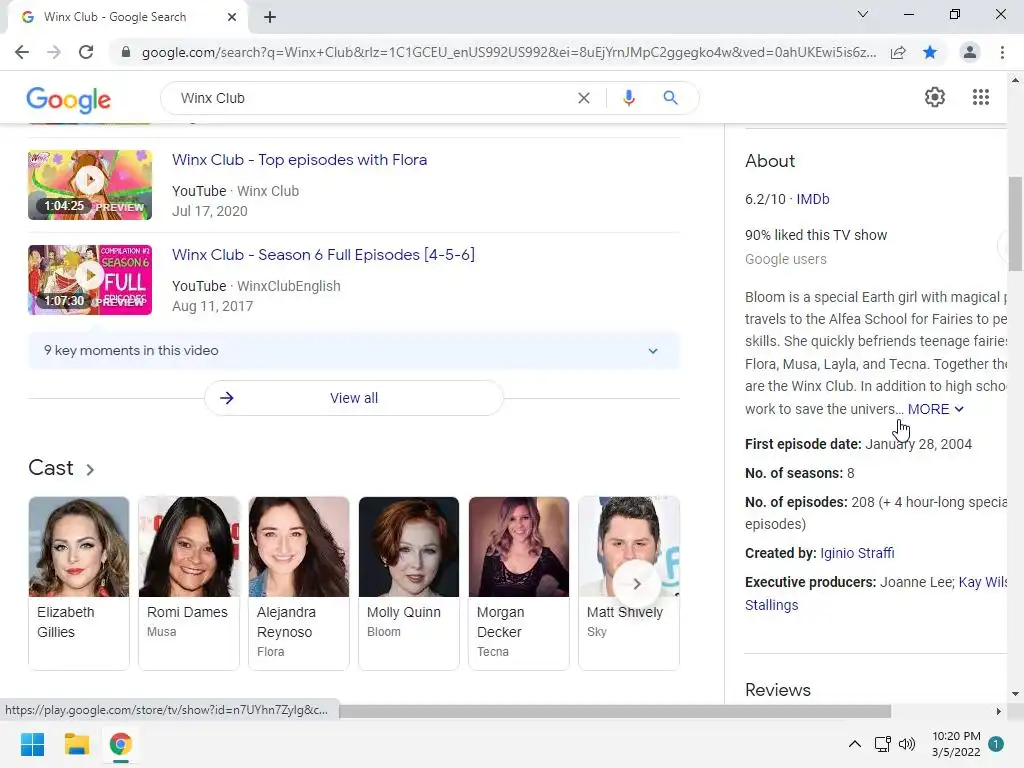Open the Matt Shively name
Screen dimensions: 1024x768
624,613
